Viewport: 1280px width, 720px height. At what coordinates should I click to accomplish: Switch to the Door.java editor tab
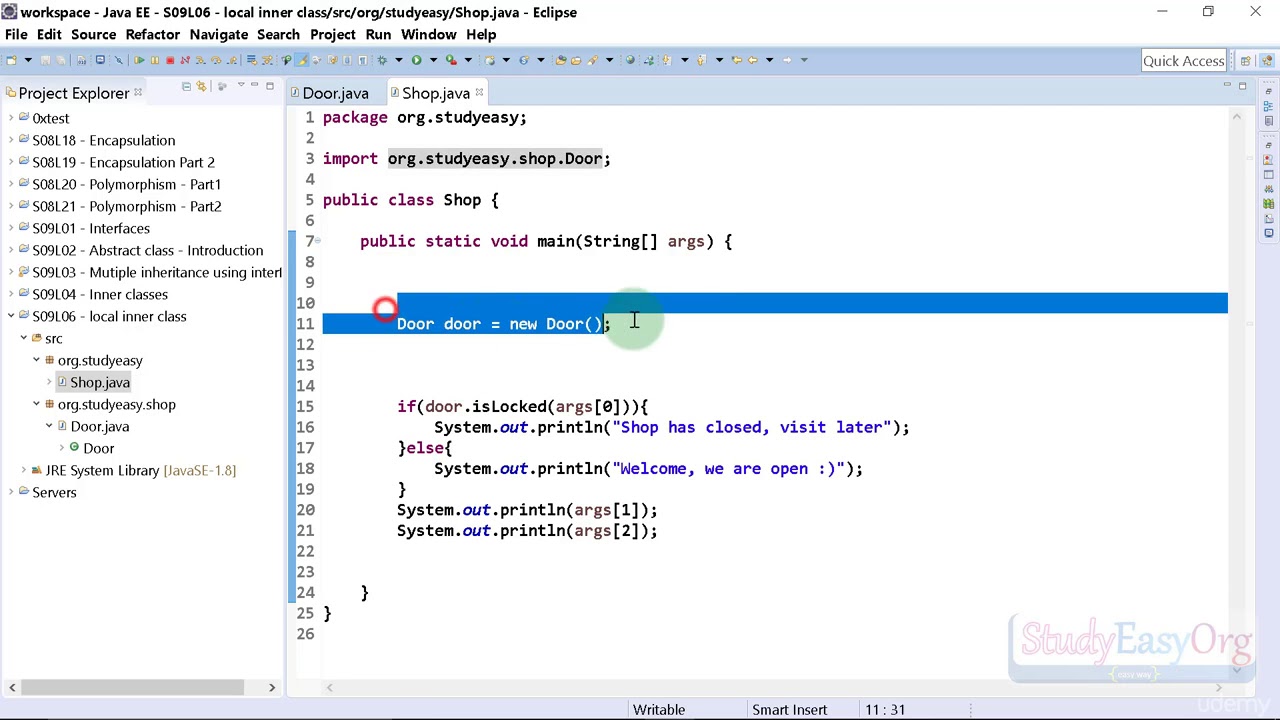point(335,93)
